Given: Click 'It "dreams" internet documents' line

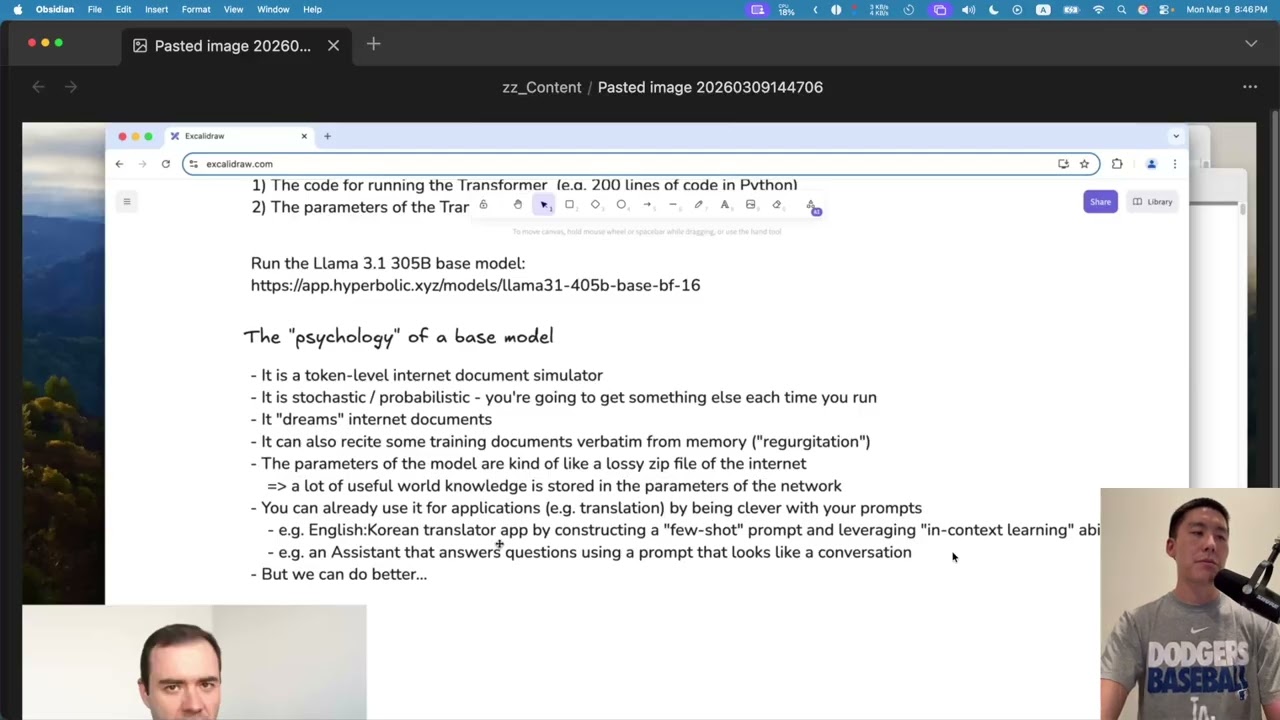Looking at the screenshot, I should (371, 420).
